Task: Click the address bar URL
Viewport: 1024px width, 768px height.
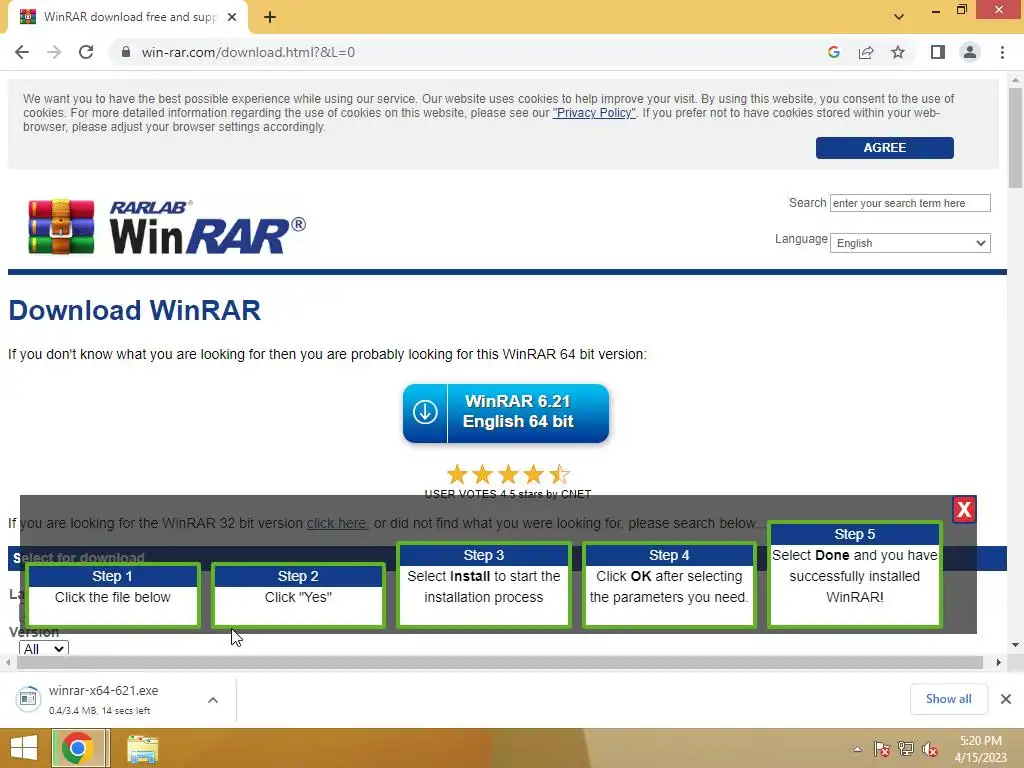Action: [x=248, y=52]
